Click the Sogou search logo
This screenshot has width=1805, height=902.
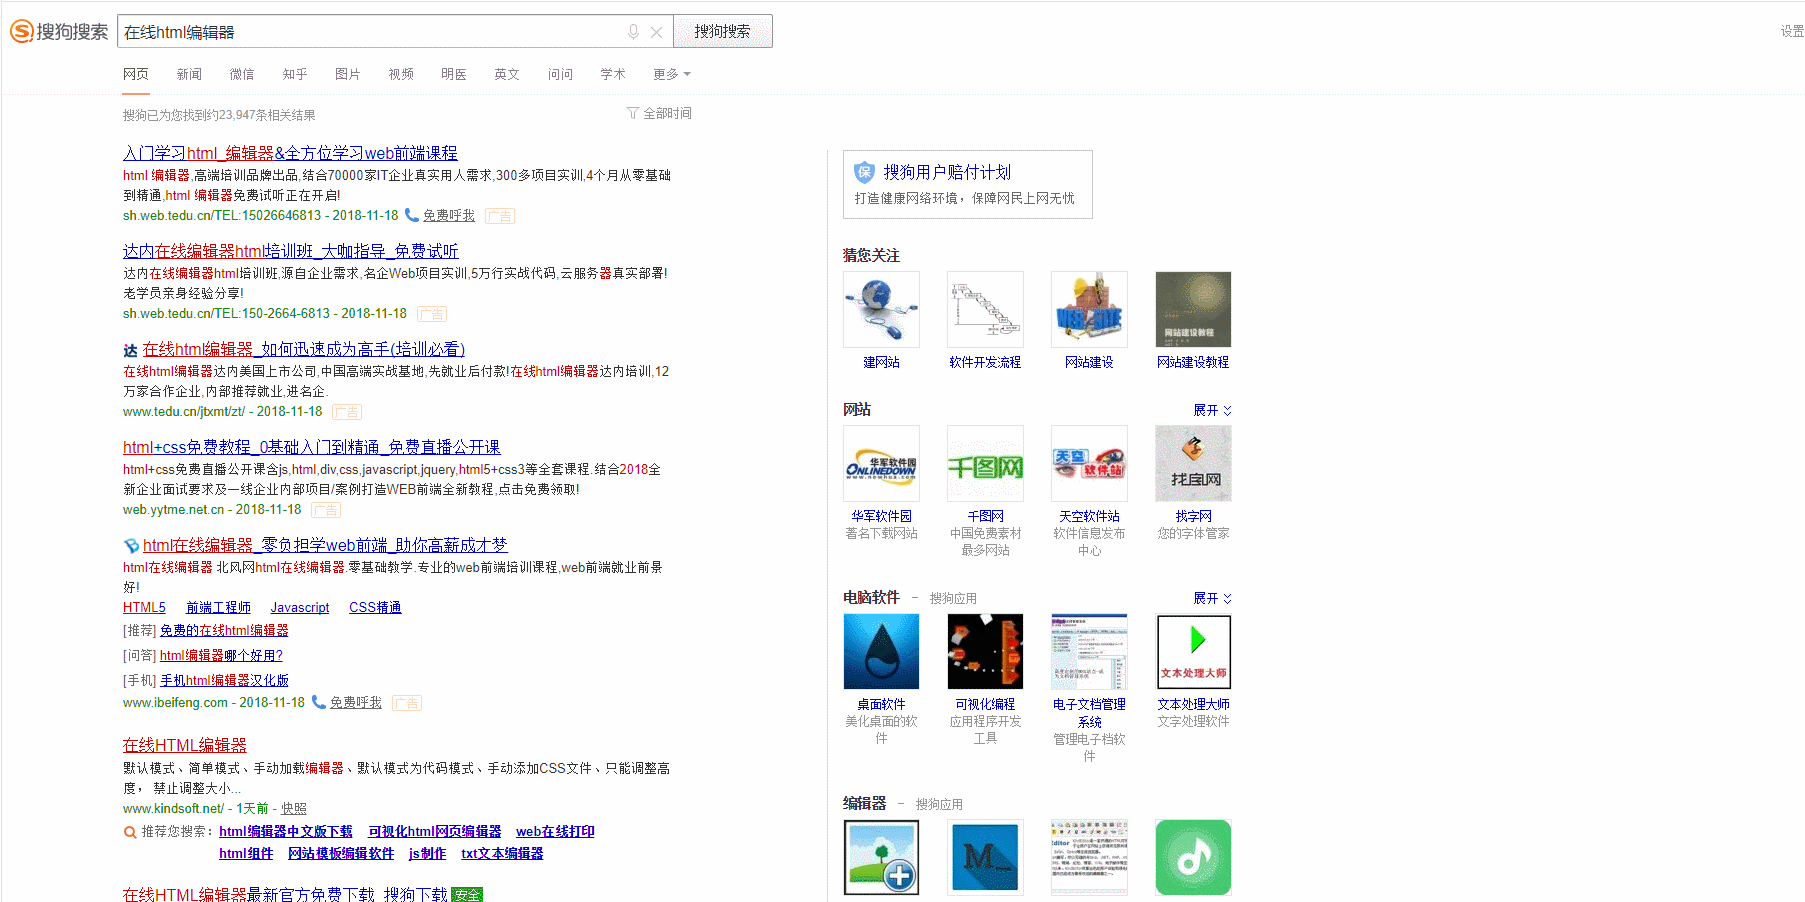pyautogui.click(x=59, y=32)
